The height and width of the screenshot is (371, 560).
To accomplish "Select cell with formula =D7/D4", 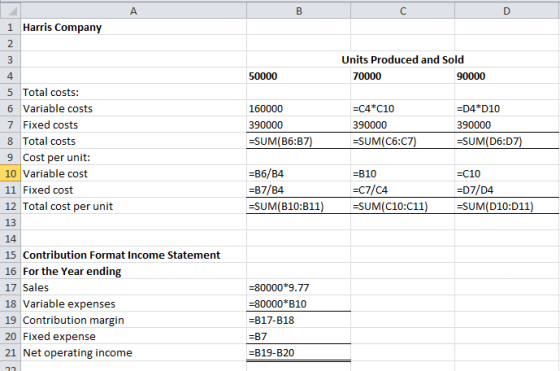I will [x=507, y=190].
